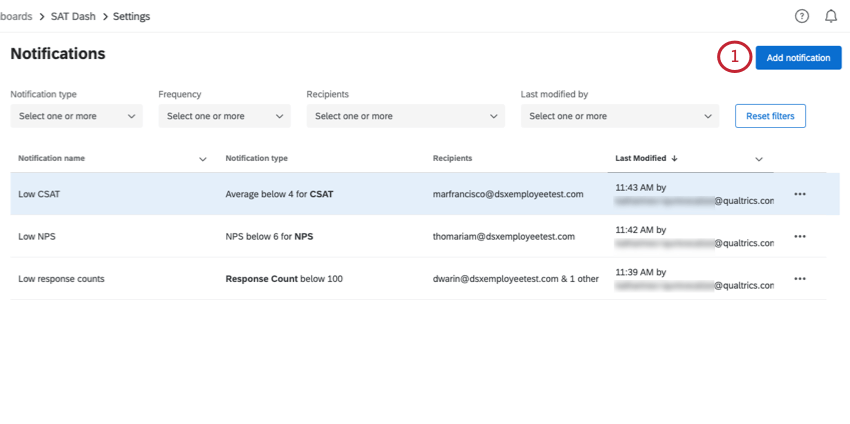
Task: Open more options for Low NPS row
Action: tap(799, 236)
